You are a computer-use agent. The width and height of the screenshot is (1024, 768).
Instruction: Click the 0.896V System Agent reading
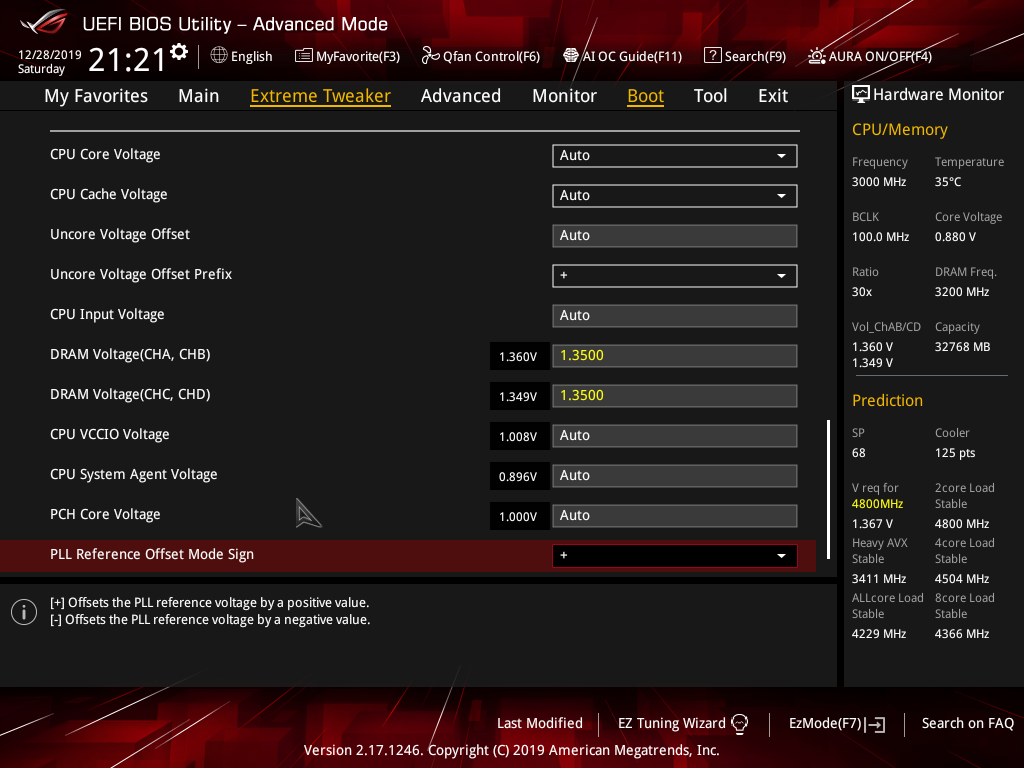tap(518, 477)
